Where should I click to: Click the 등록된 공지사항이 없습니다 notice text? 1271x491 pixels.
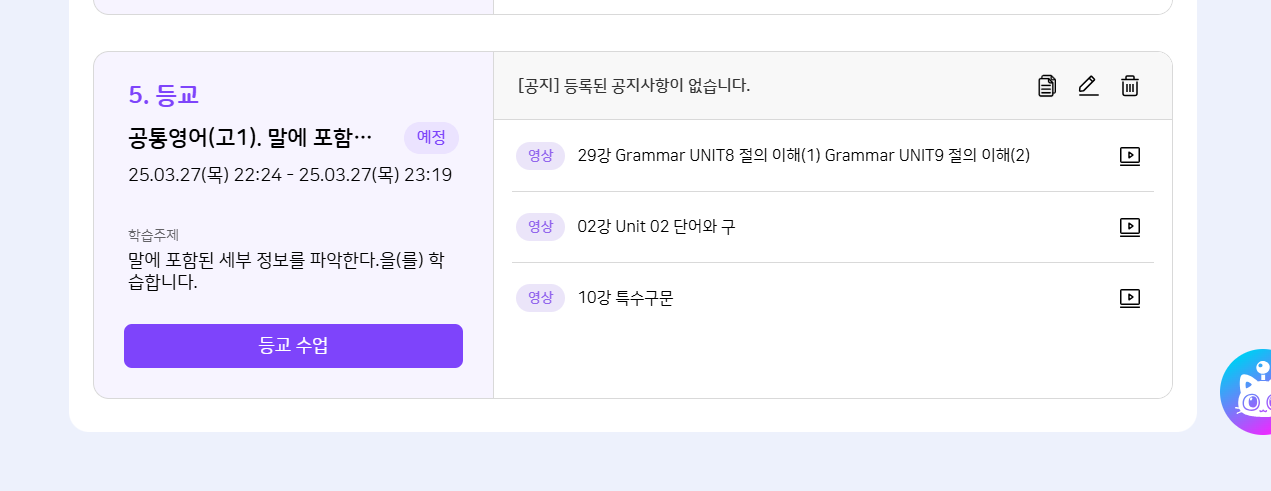tap(634, 86)
